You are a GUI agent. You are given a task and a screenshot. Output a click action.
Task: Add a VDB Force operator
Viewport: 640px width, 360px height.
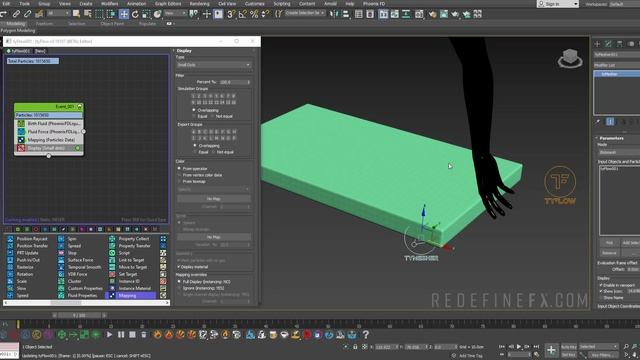[x=73, y=274]
